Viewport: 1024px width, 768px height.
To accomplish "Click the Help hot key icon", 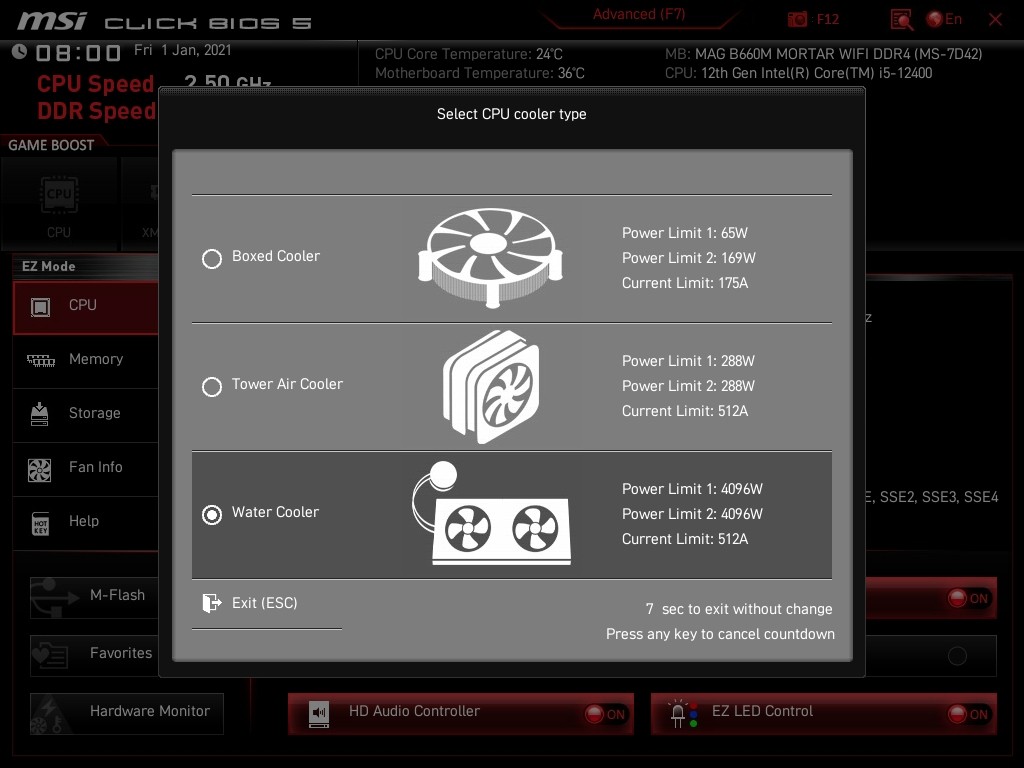I will (x=40, y=524).
